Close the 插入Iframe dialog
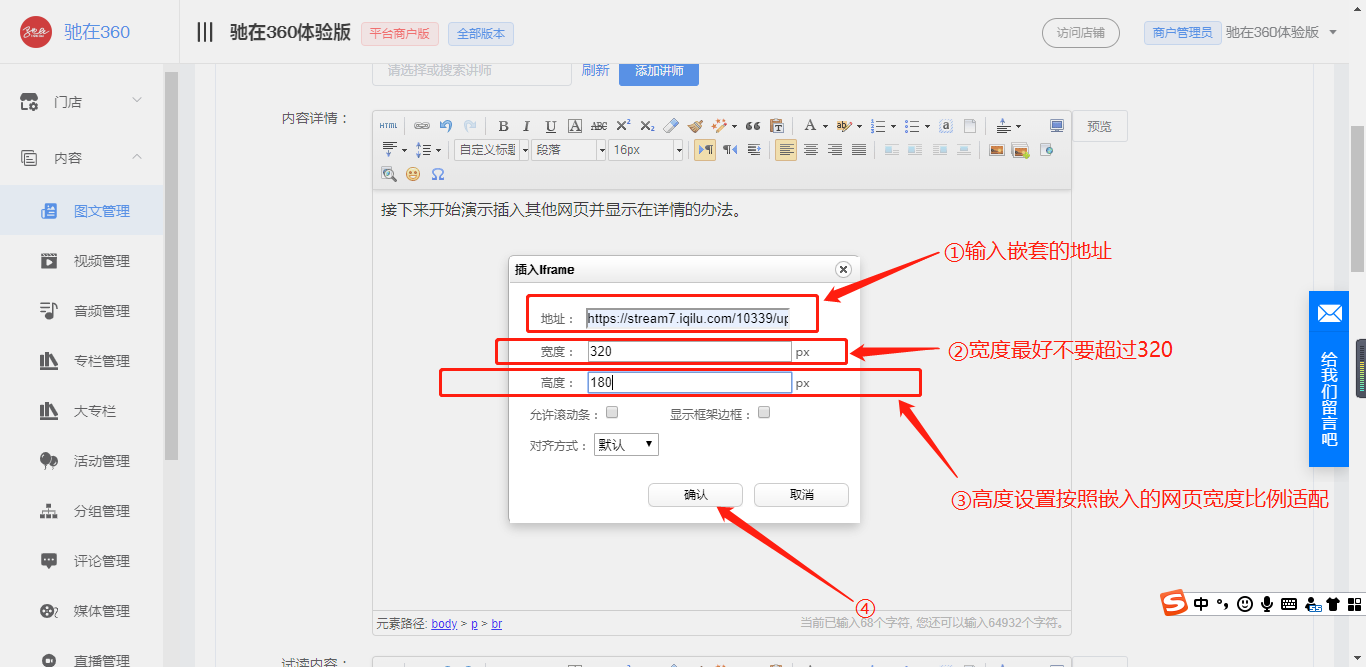Image resolution: width=1366 pixels, height=667 pixels. tap(843, 269)
